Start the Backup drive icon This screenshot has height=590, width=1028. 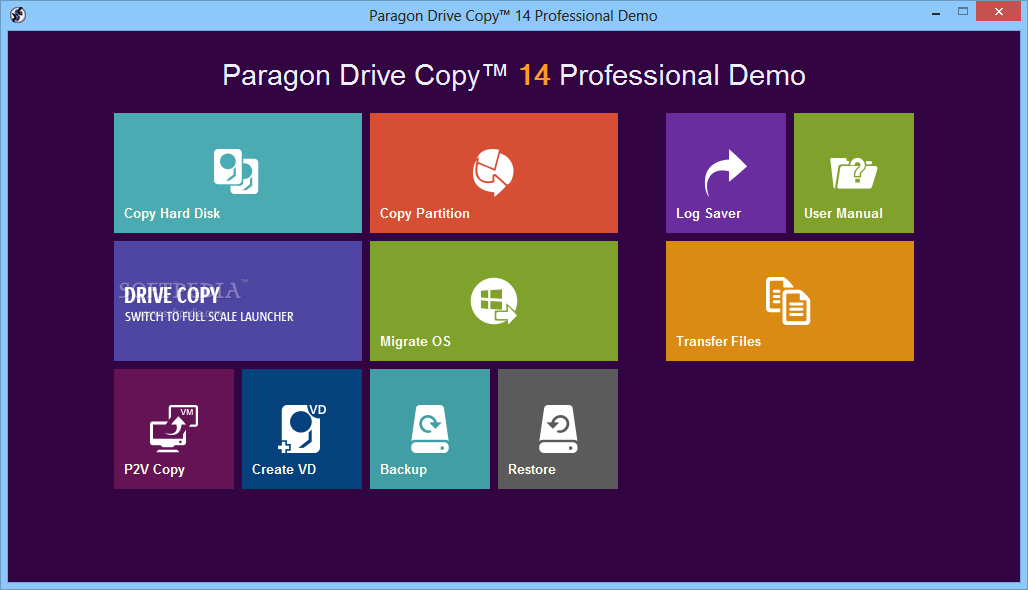[x=430, y=429]
